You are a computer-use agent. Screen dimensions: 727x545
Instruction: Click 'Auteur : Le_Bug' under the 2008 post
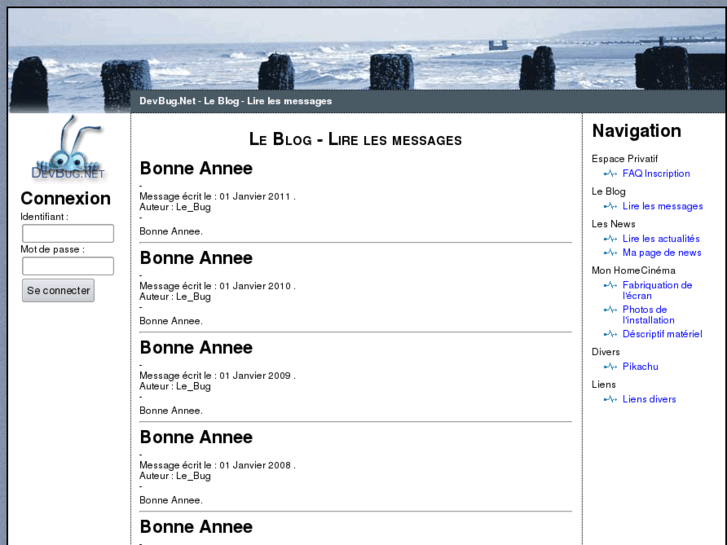click(175, 475)
